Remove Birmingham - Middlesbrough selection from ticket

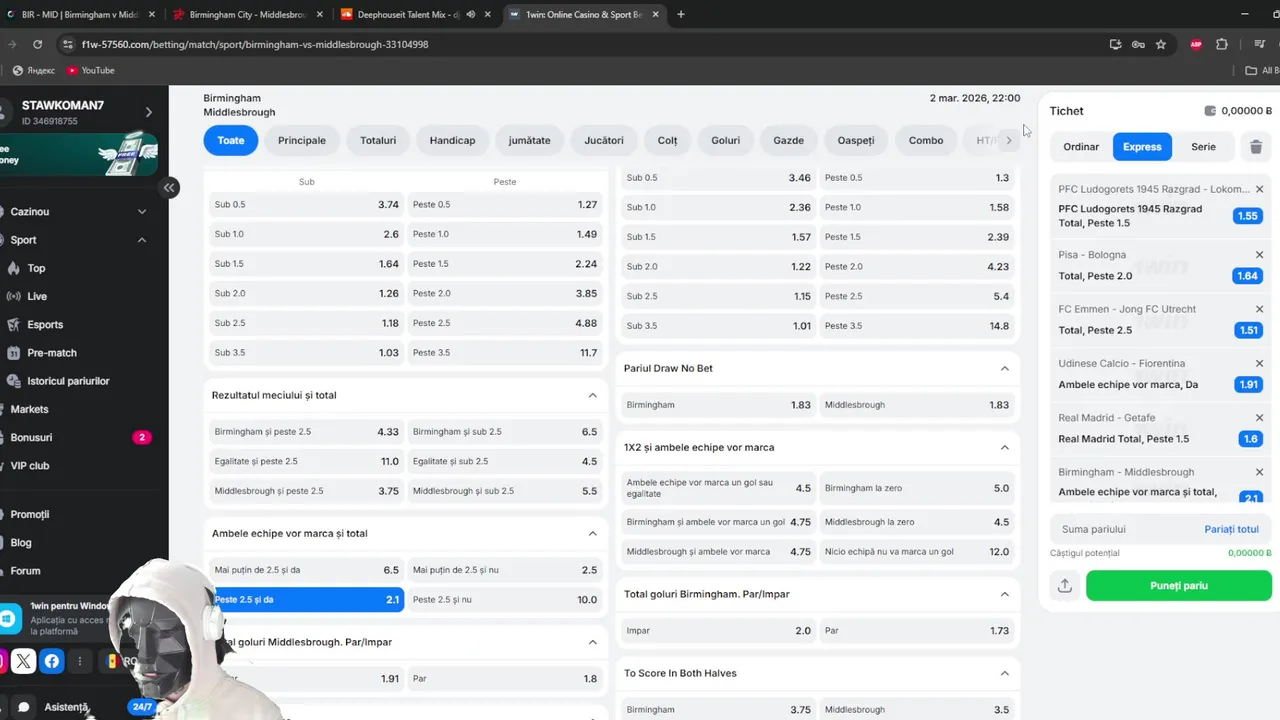1259,472
